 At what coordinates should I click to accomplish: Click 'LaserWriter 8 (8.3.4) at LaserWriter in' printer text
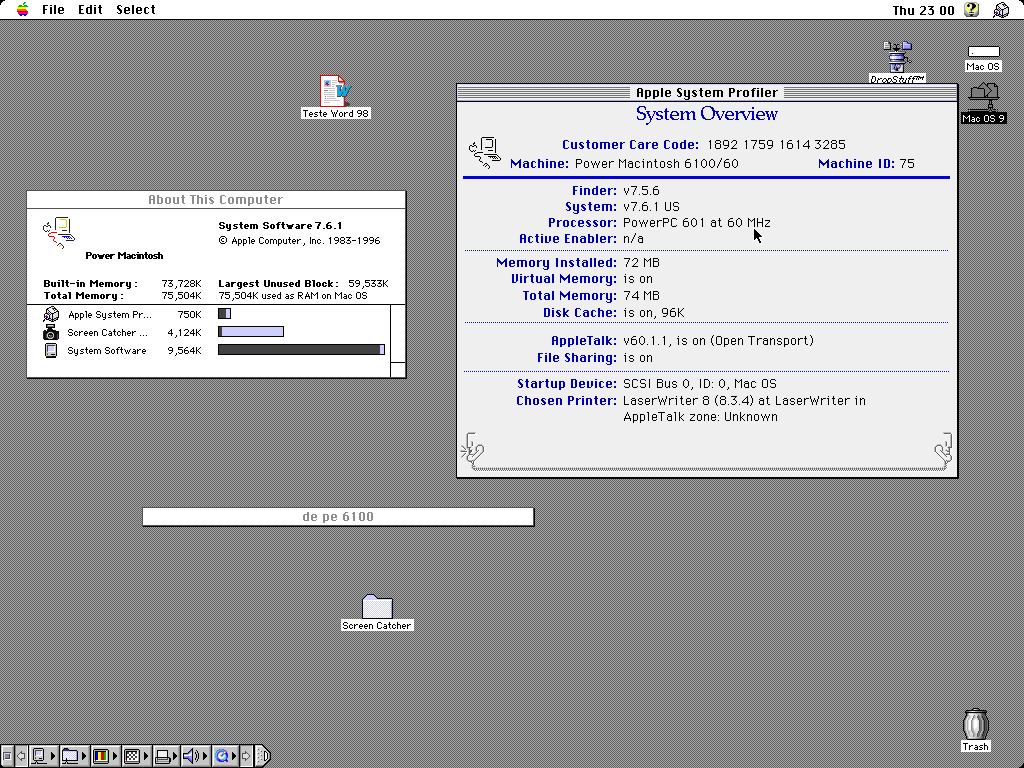pyautogui.click(x=744, y=401)
